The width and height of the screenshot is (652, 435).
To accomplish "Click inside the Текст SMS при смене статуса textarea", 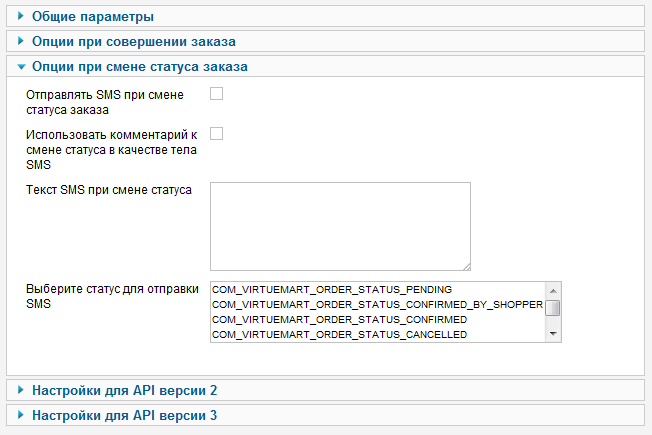I will tap(340, 226).
